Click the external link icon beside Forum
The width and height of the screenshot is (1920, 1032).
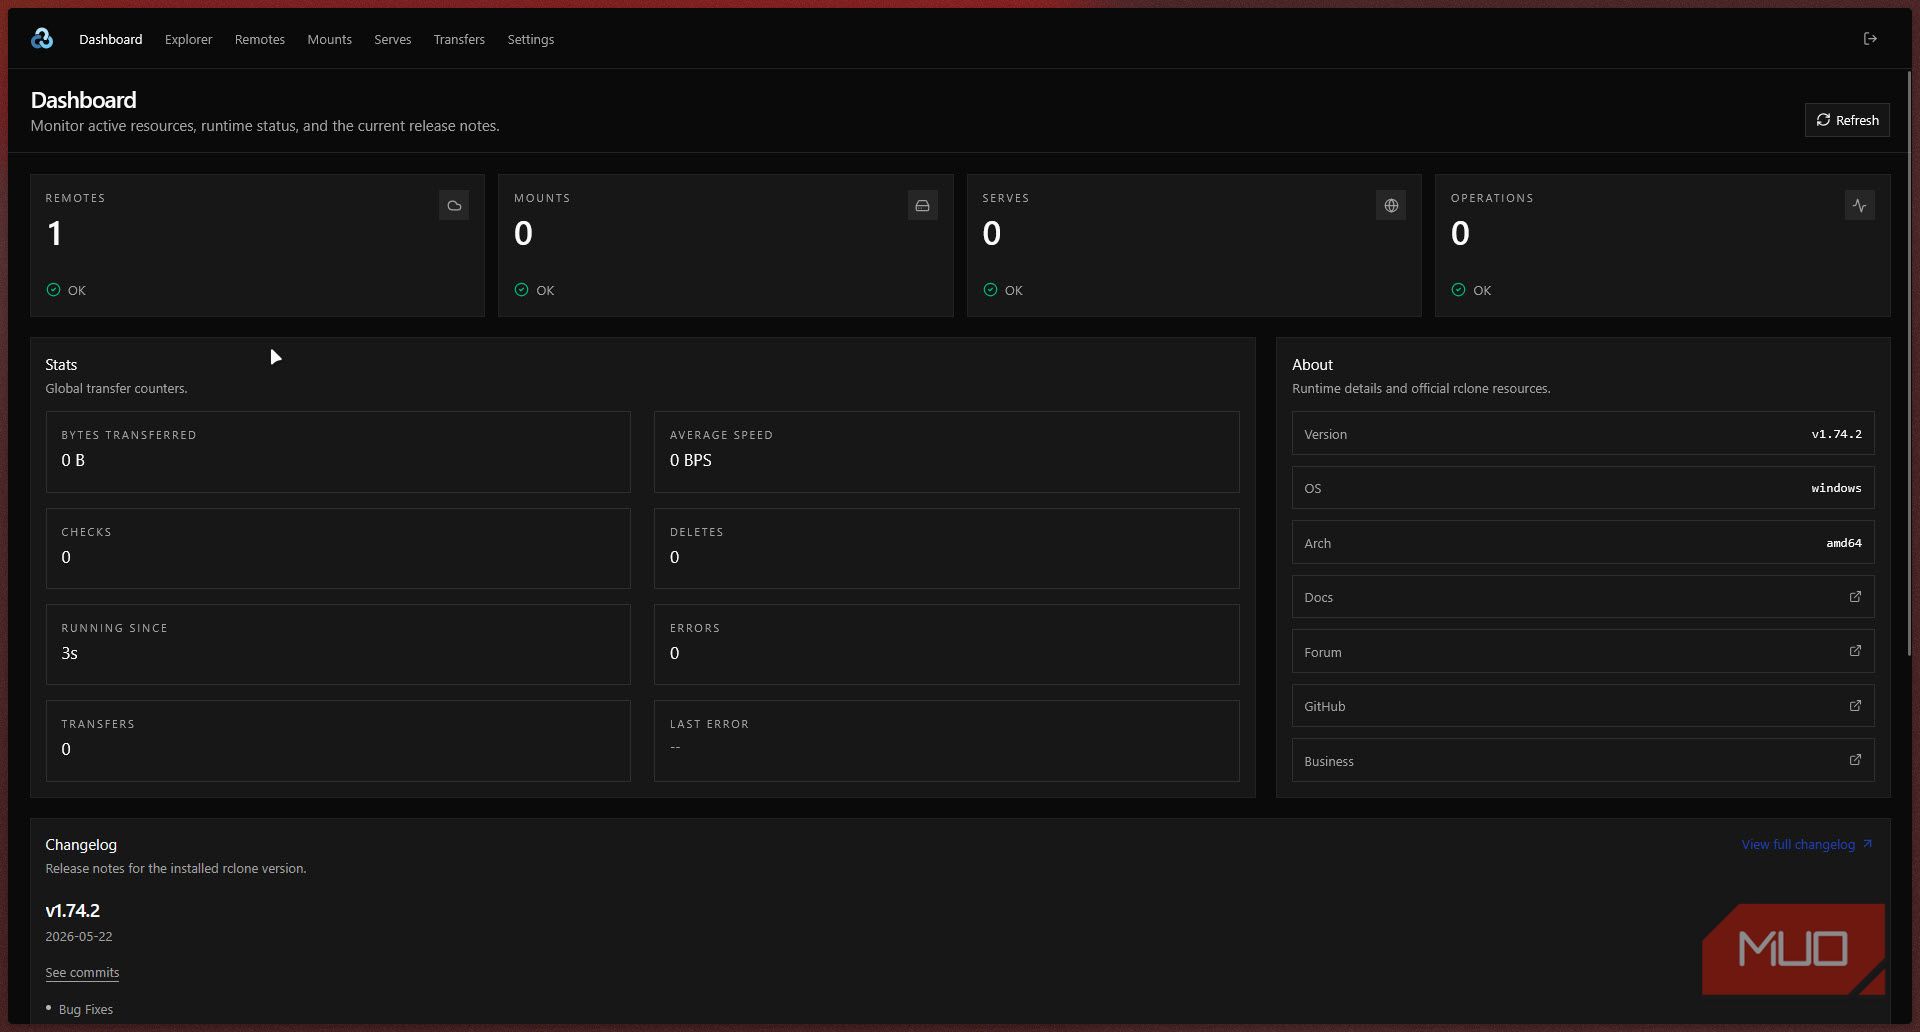[1855, 651]
